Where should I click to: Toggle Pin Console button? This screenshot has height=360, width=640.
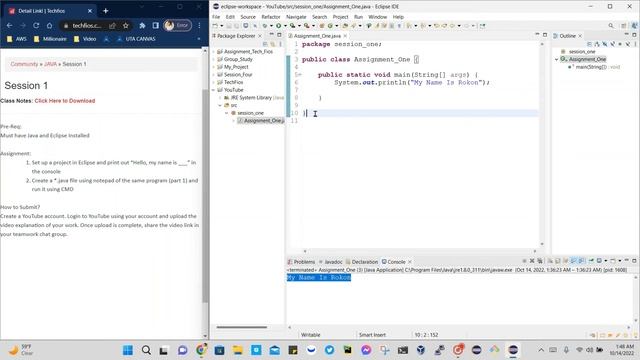(591, 261)
